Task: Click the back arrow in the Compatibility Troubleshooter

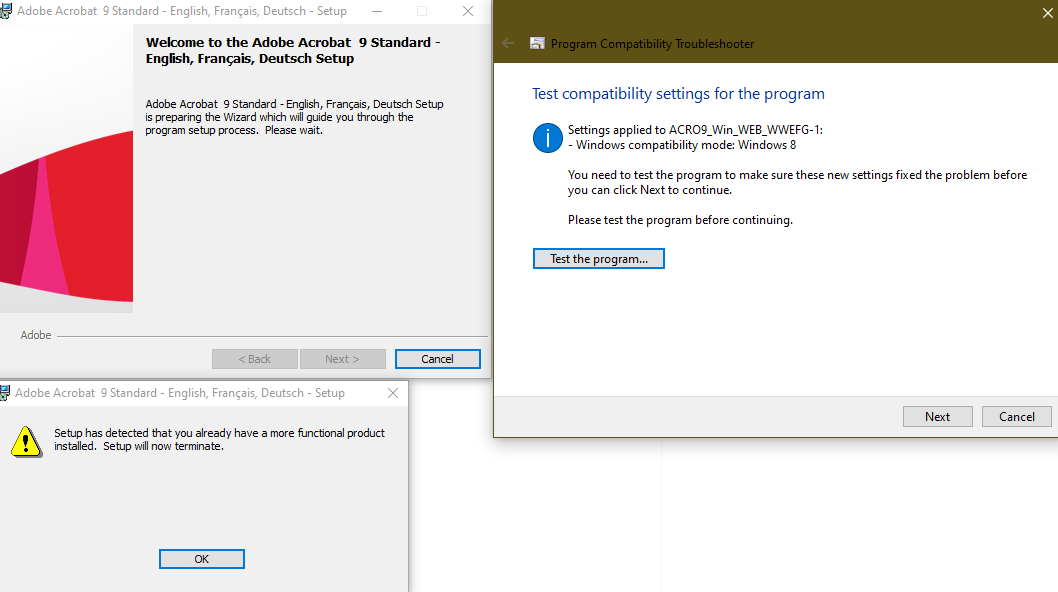Action: point(508,43)
